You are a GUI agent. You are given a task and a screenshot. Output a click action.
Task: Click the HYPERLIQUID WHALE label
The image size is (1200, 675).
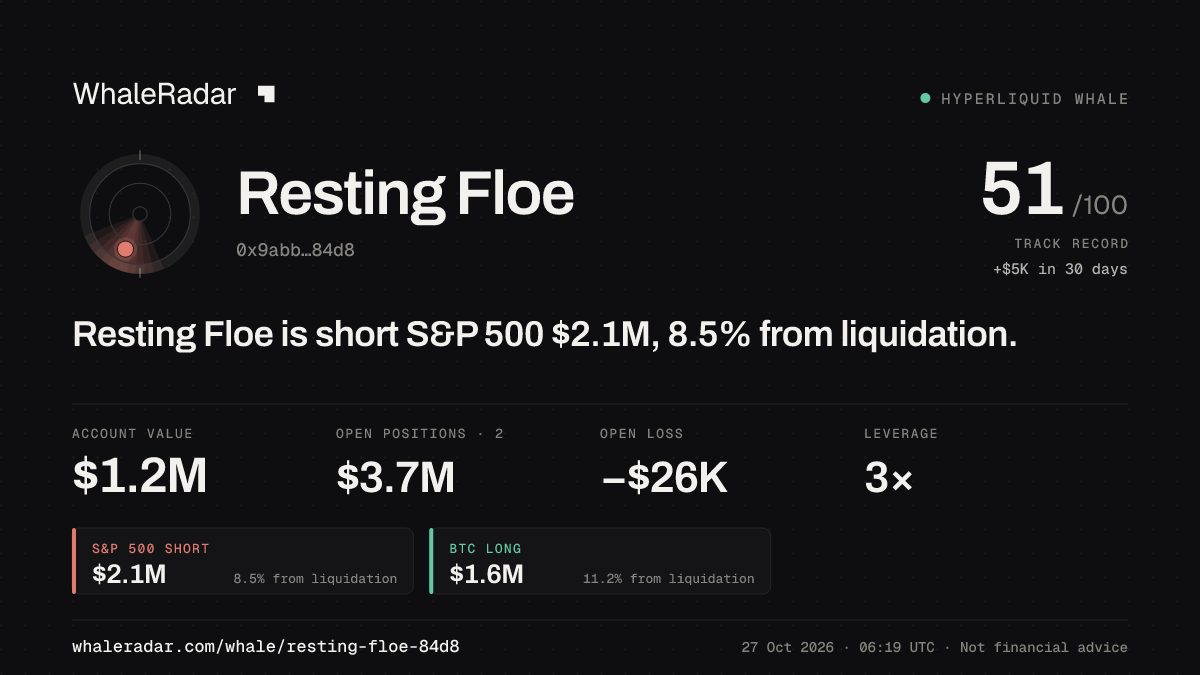pyautogui.click(x=1034, y=99)
